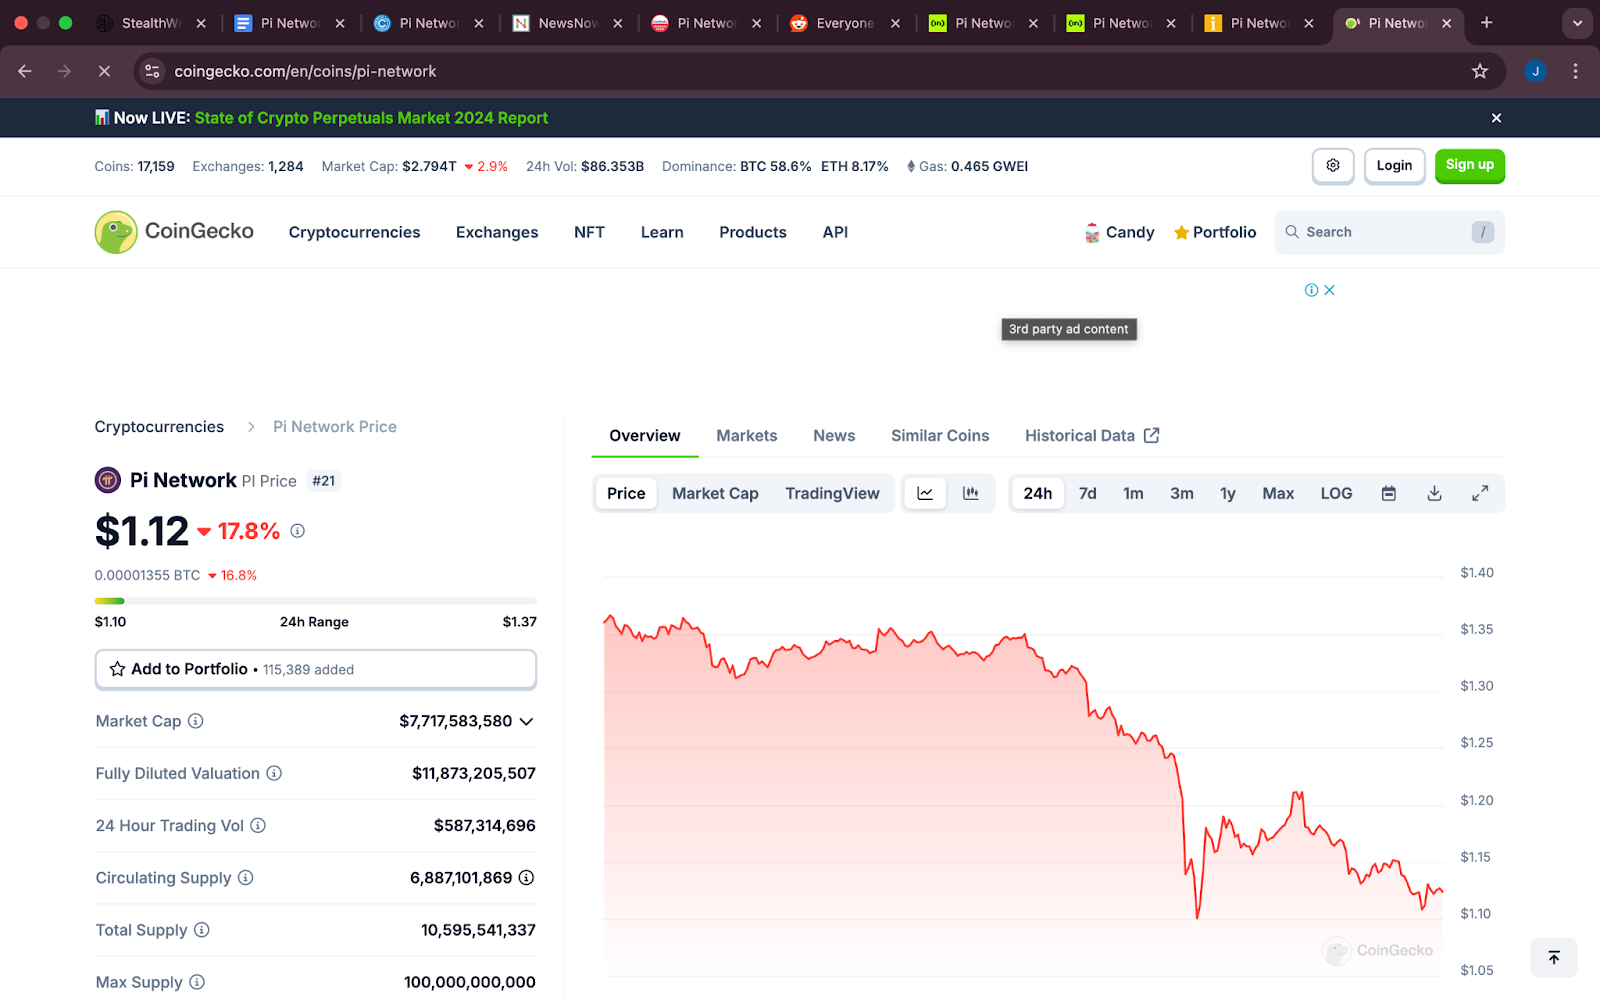Open Cryptocurrencies breadcrumb link

[x=159, y=427]
